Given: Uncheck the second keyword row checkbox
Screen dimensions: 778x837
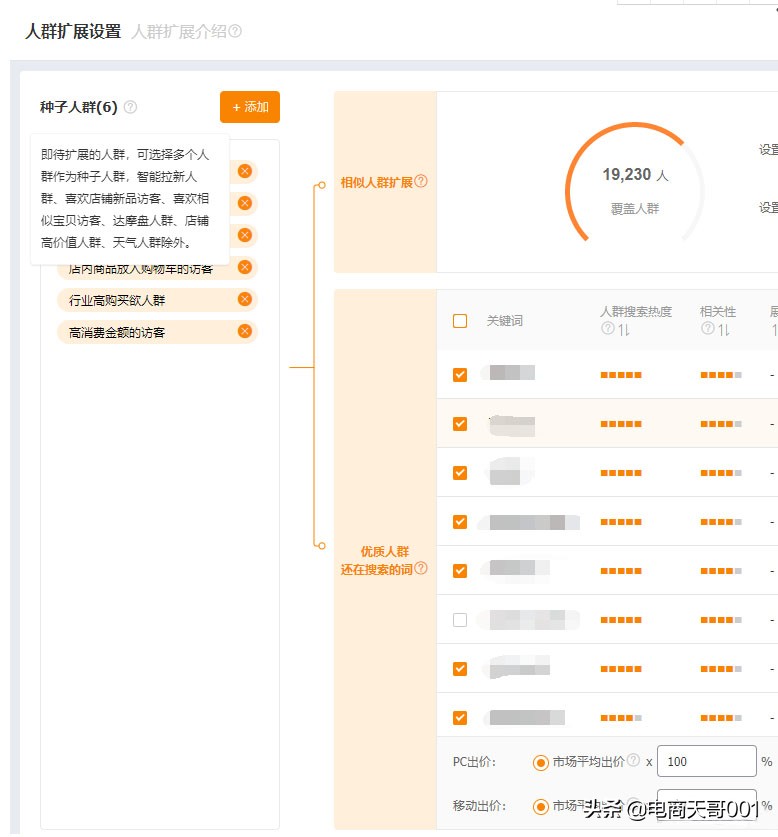Looking at the screenshot, I should coord(460,424).
